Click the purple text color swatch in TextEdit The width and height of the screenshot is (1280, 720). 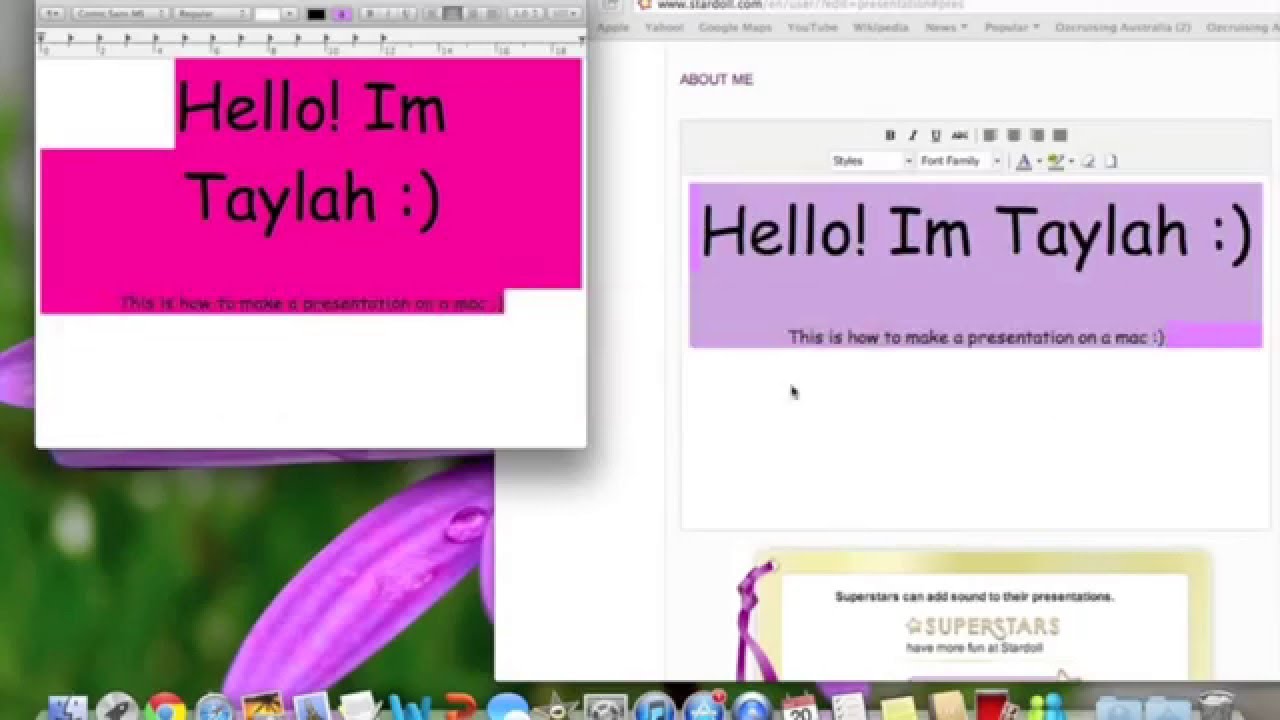(x=346, y=13)
